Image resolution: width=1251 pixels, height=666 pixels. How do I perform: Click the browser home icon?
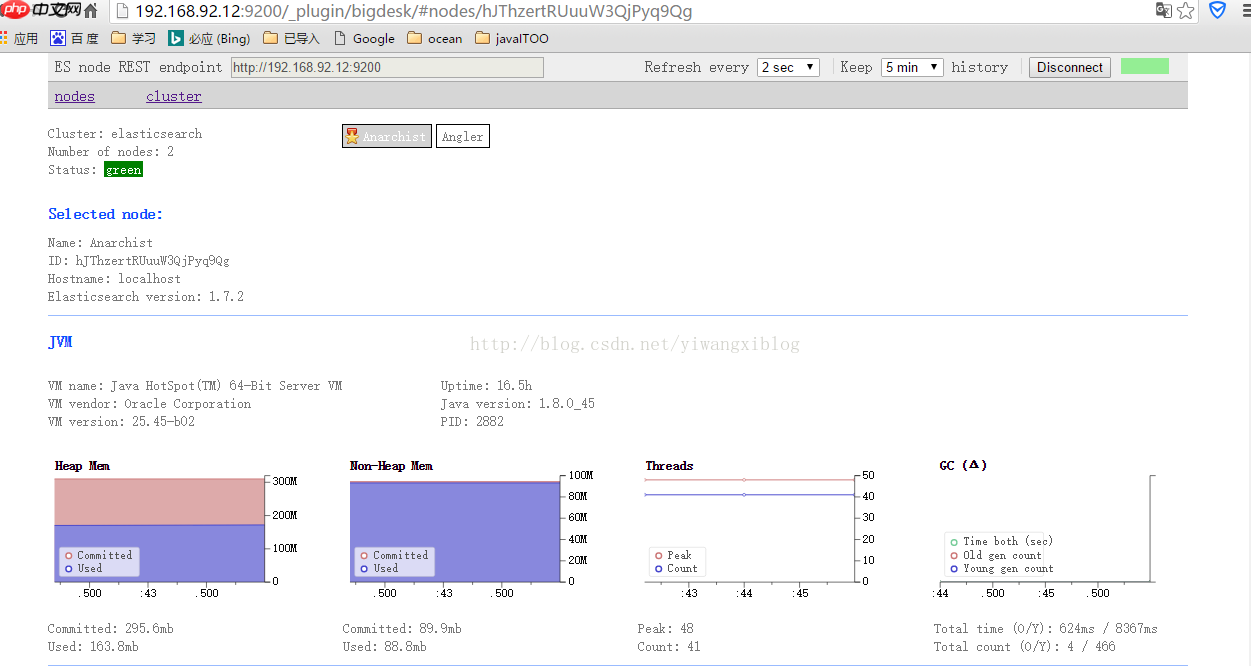[x=91, y=11]
